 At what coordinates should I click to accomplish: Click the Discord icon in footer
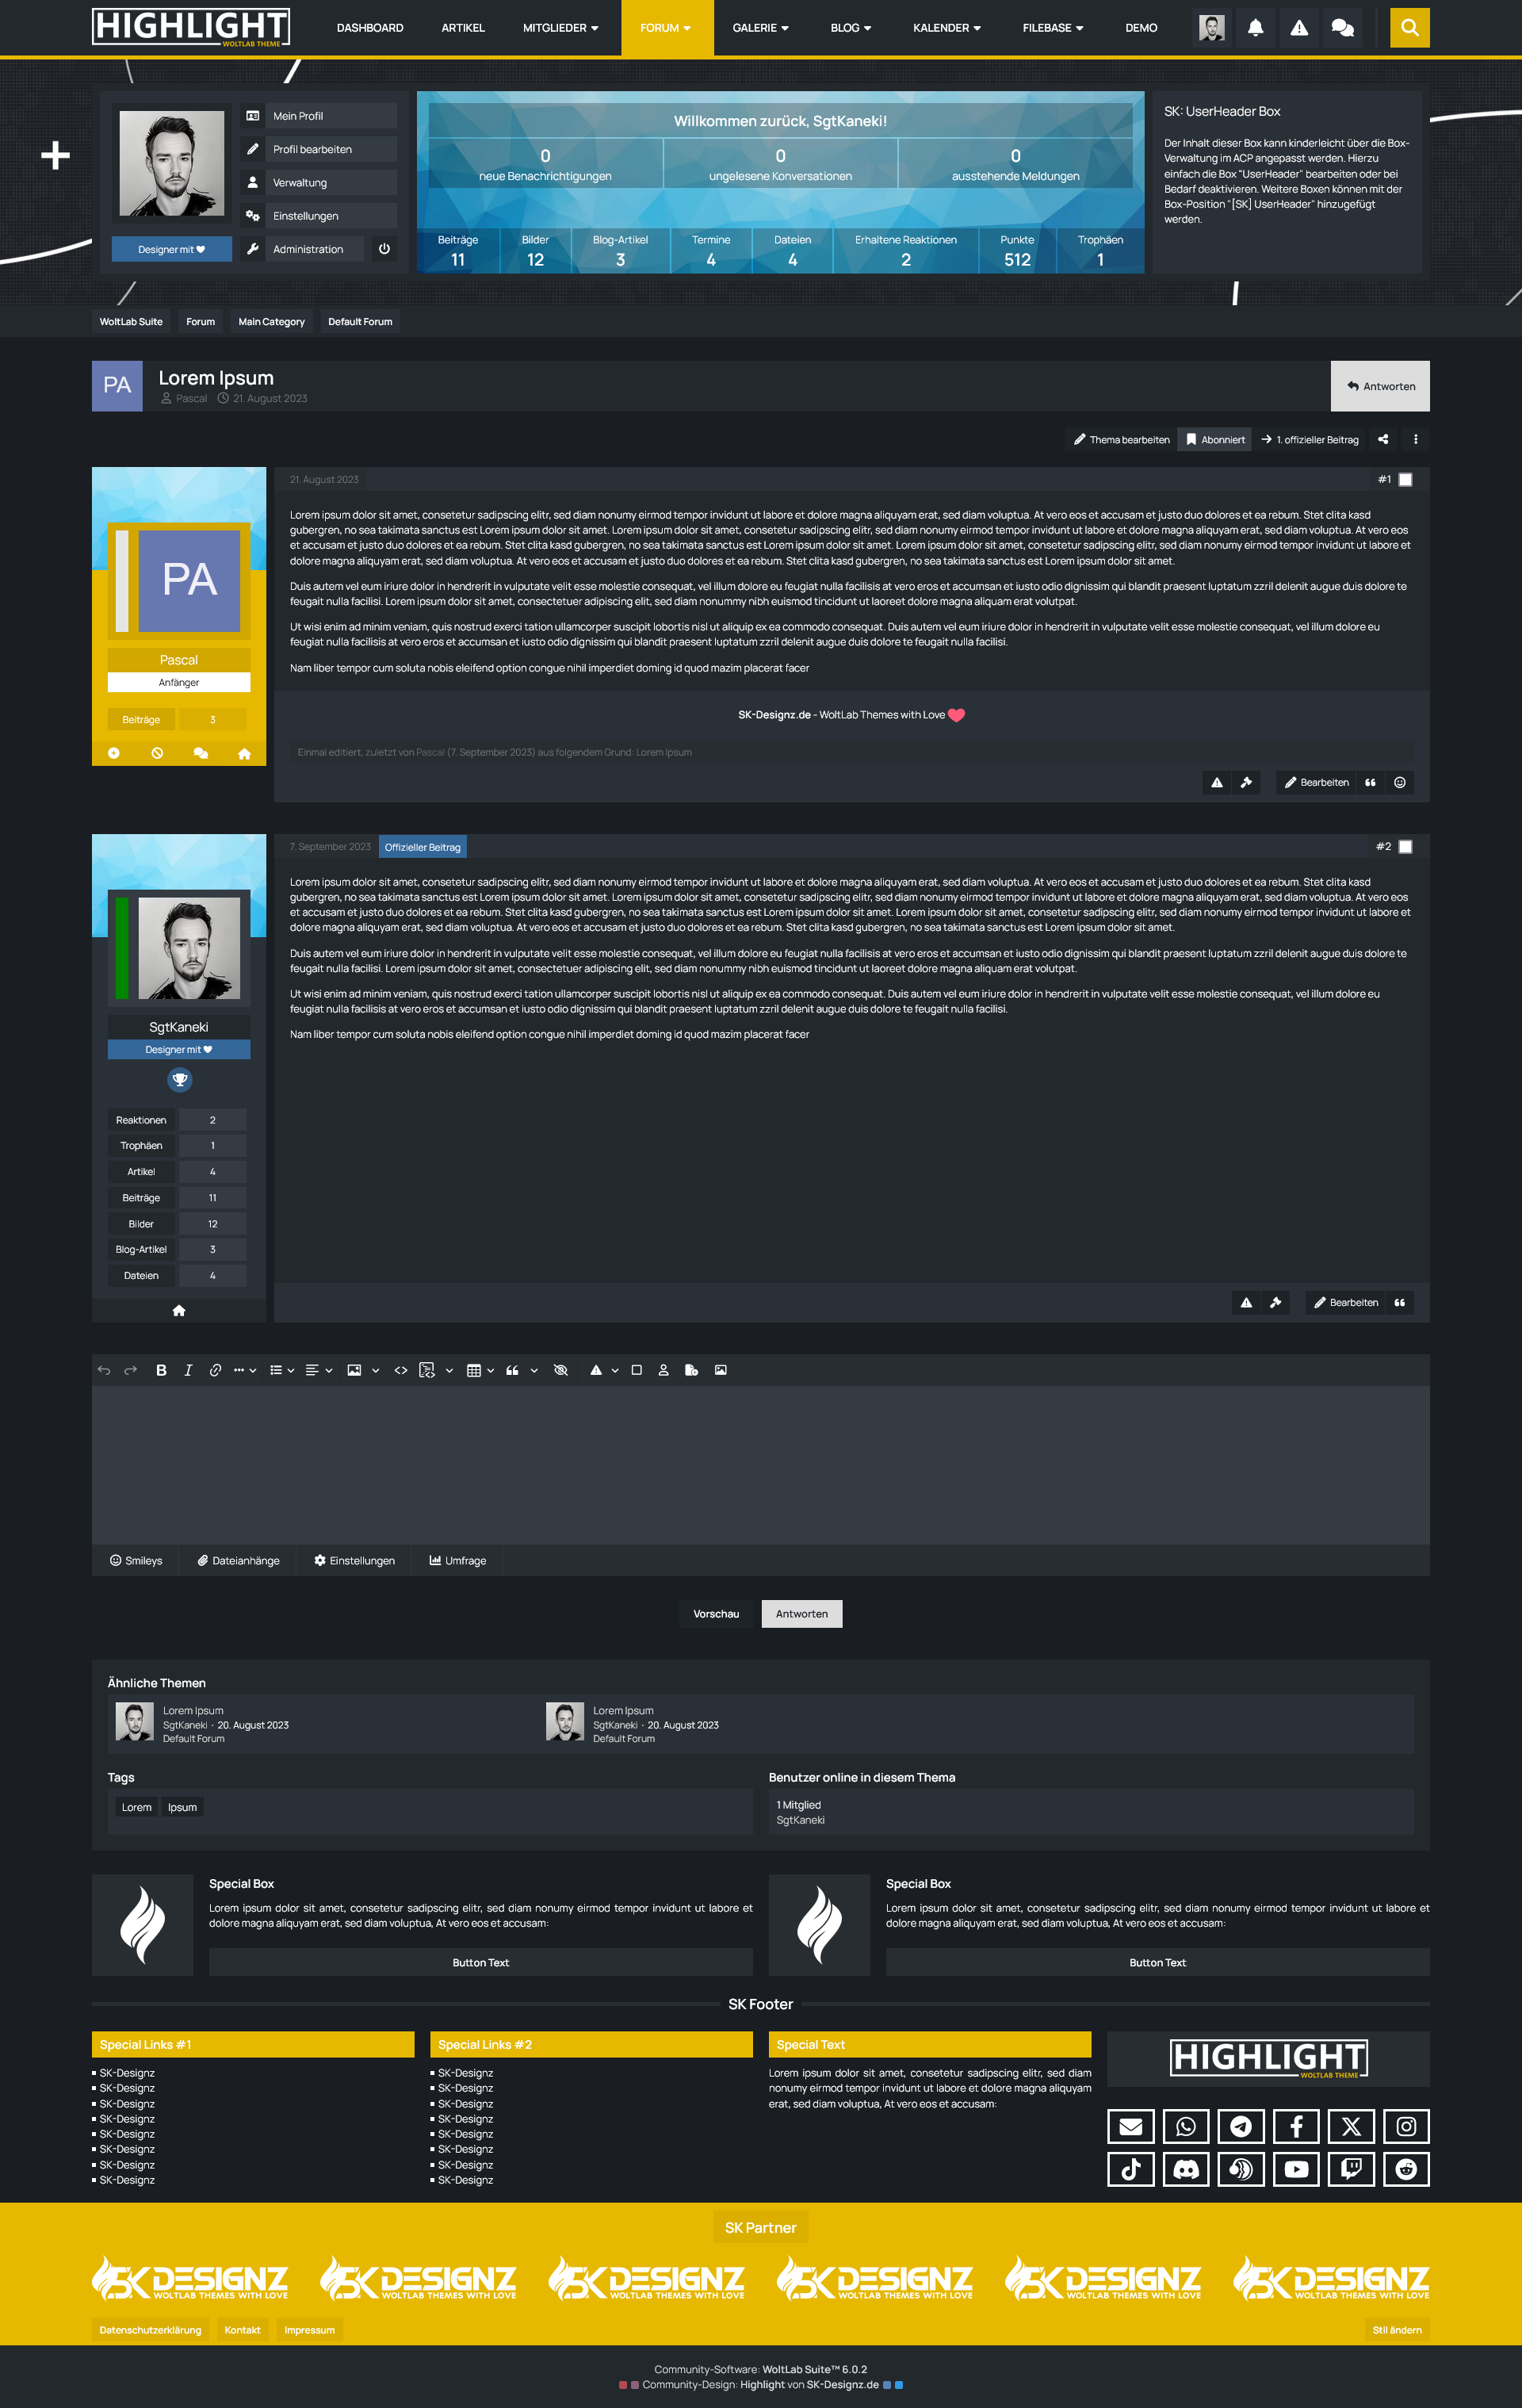tap(1186, 2169)
